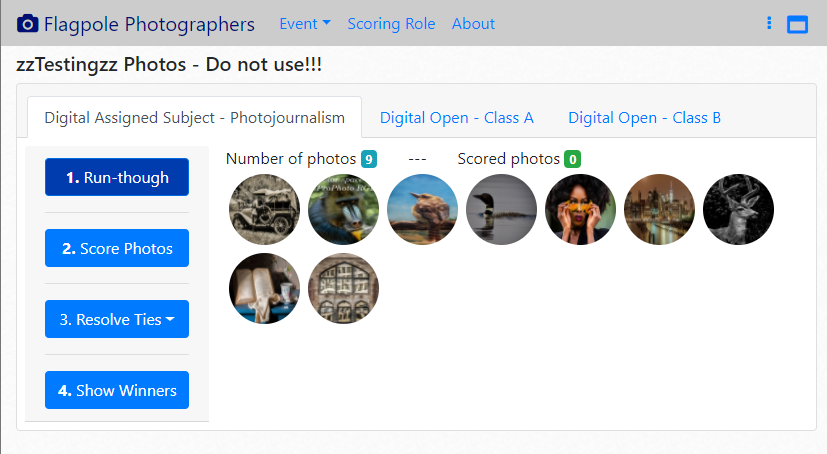This screenshot has width=827, height=454.
Task: Select the woman portrait thumbnail
Action: [x=580, y=209]
